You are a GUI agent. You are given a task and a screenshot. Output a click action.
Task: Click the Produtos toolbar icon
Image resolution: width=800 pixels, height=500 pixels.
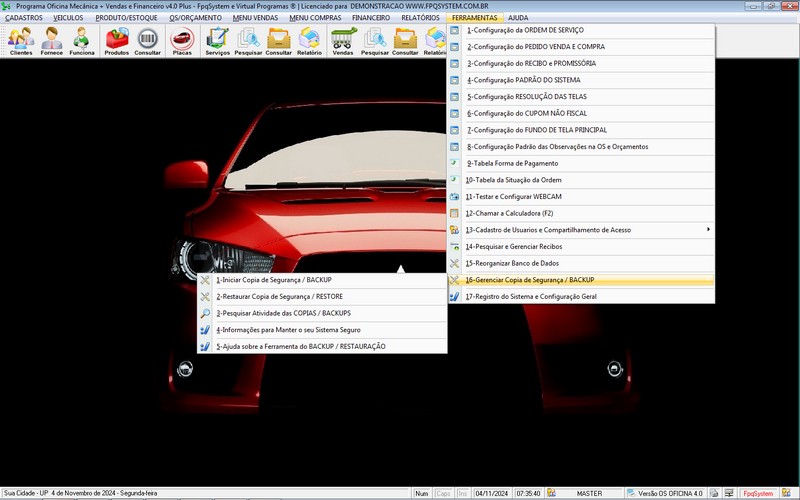coord(116,40)
